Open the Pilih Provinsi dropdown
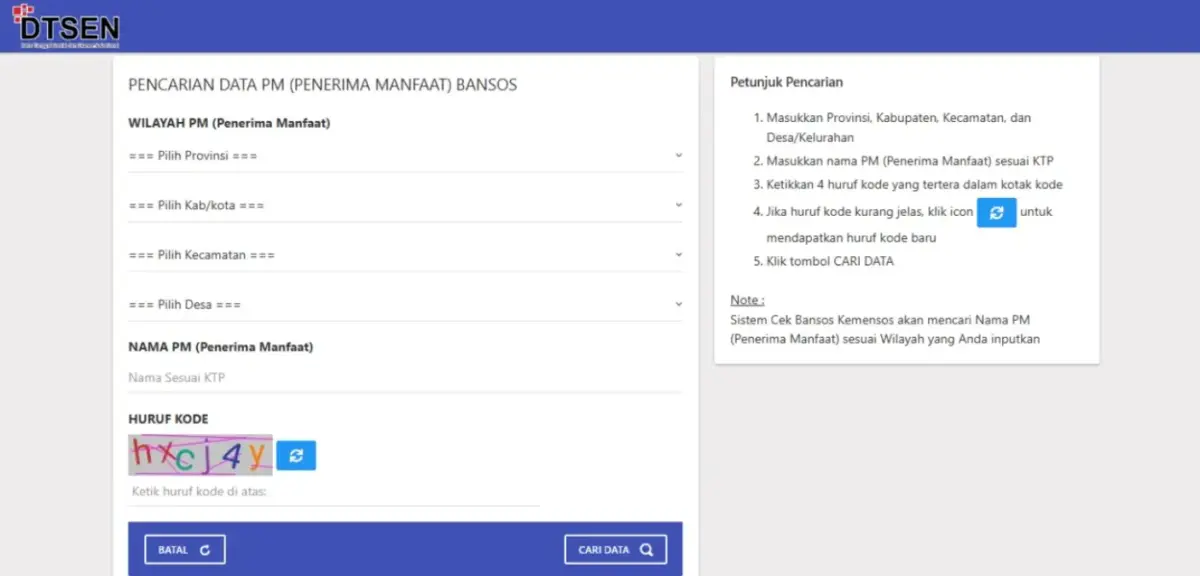Viewport: 1200px width, 576px height. coord(400,155)
